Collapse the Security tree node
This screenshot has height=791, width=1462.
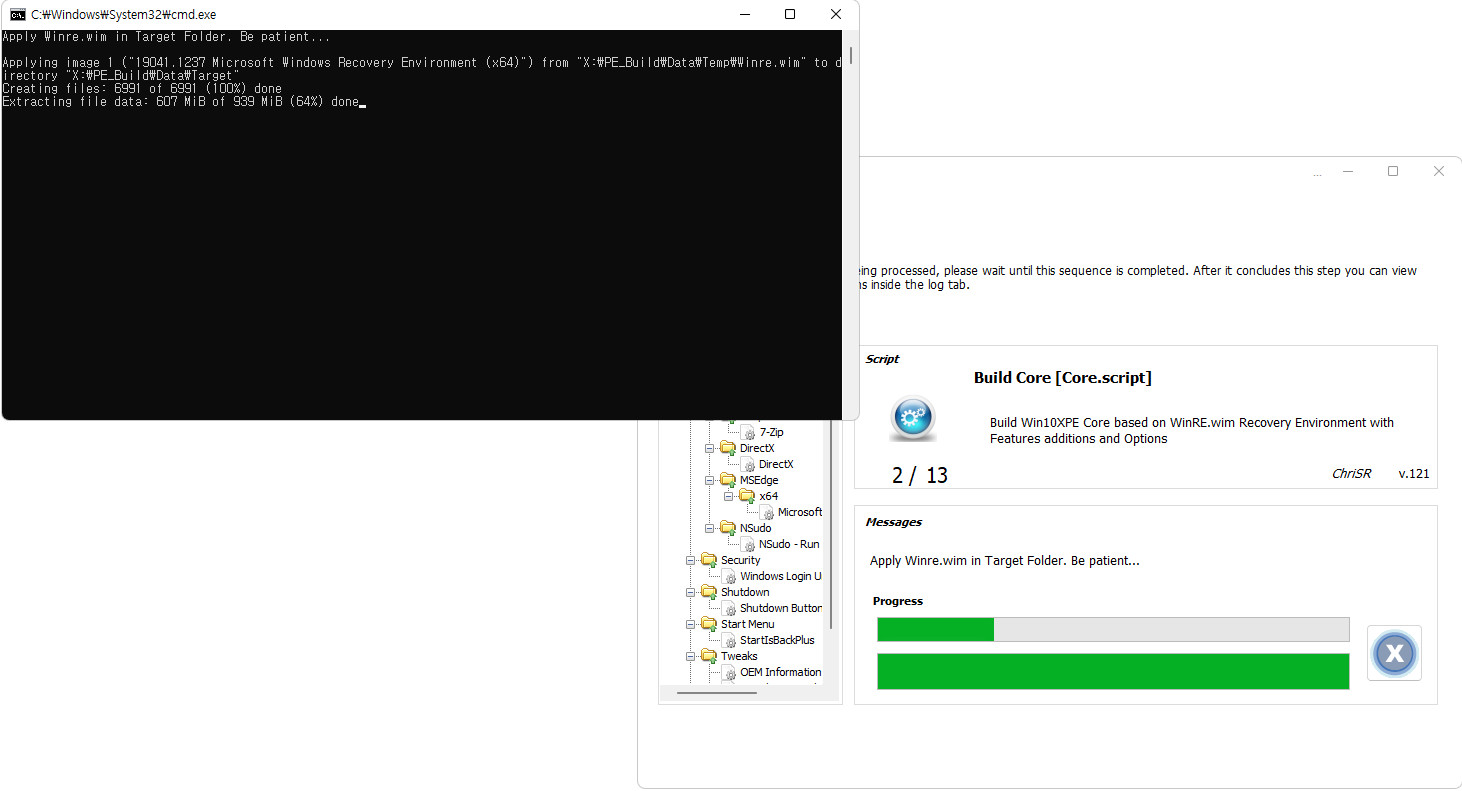tap(690, 560)
